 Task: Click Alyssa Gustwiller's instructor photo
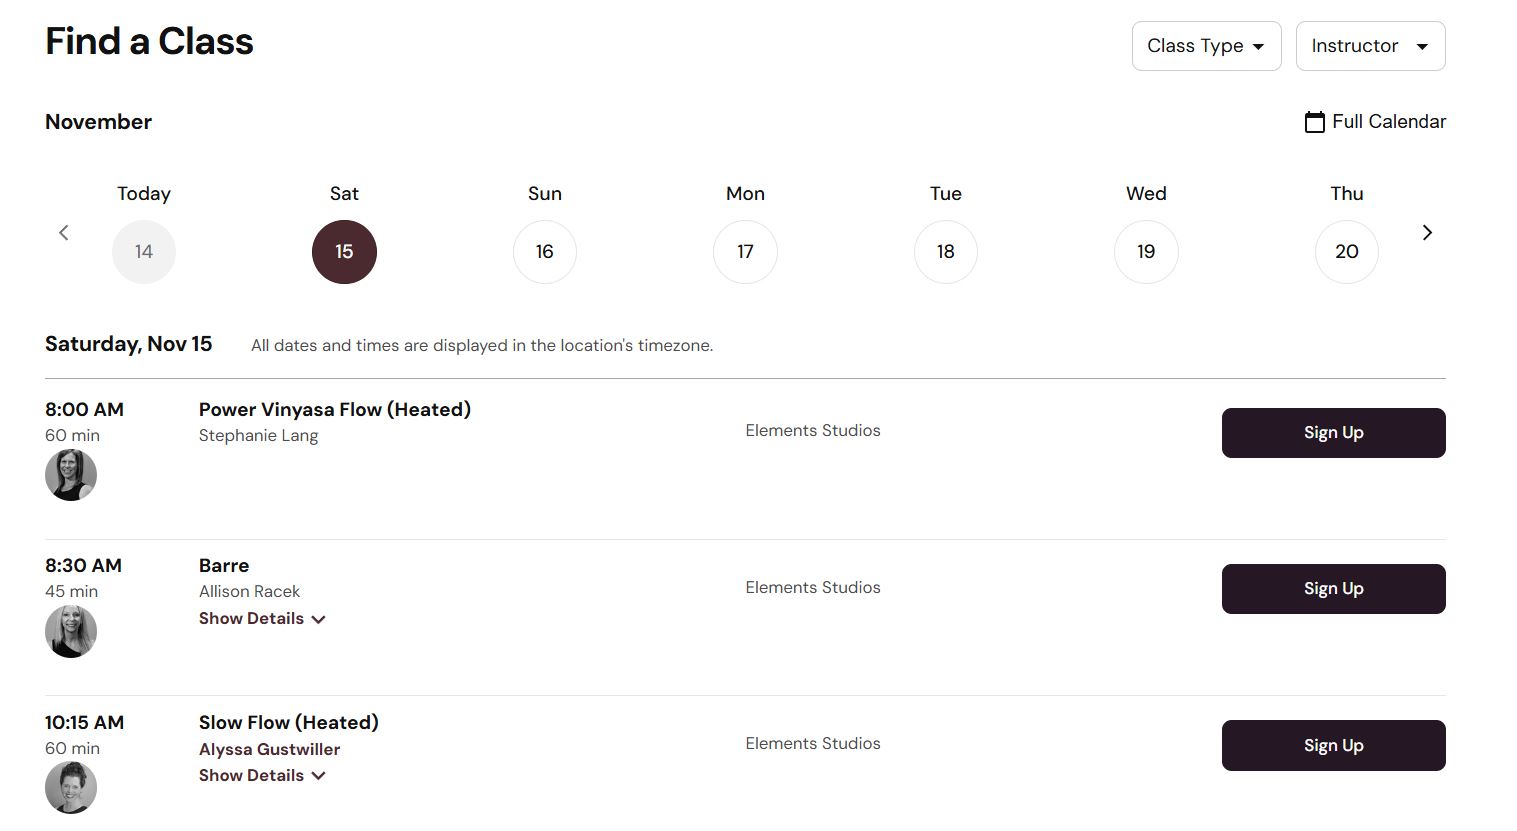[x=71, y=788]
